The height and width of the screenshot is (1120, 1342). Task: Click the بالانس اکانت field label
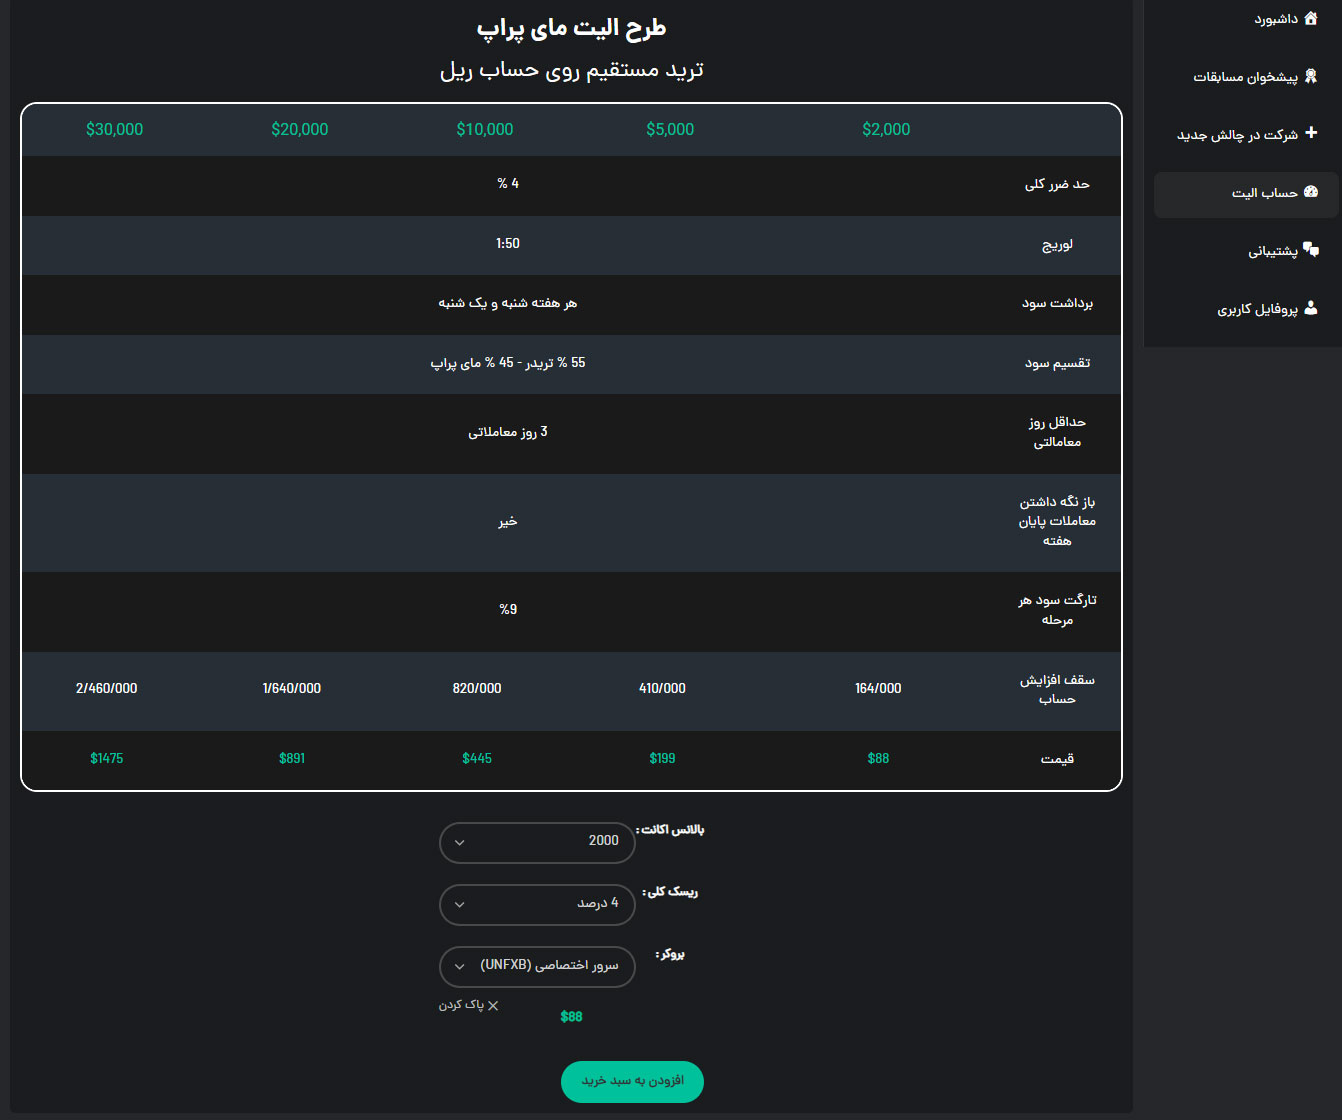tap(670, 830)
